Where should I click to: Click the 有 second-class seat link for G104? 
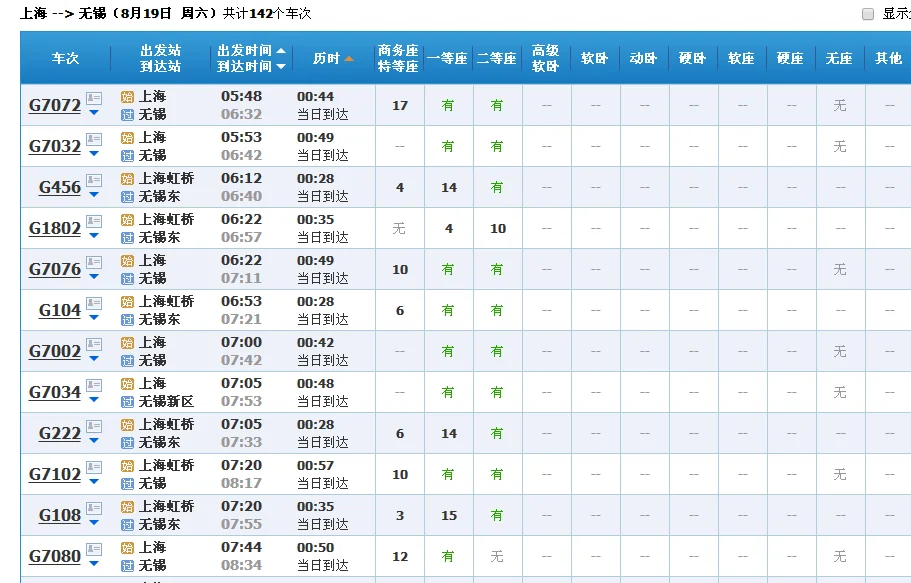(497, 310)
